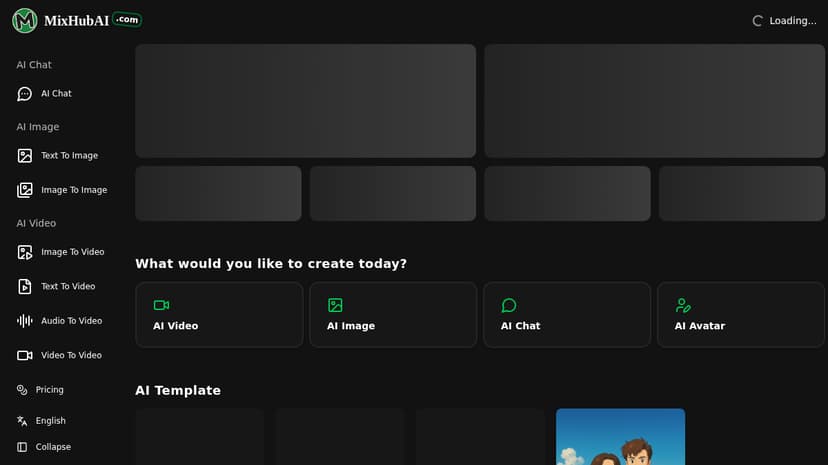Click the Text To Image sidebar icon
The image size is (828, 465).
[x=24, y=156]
